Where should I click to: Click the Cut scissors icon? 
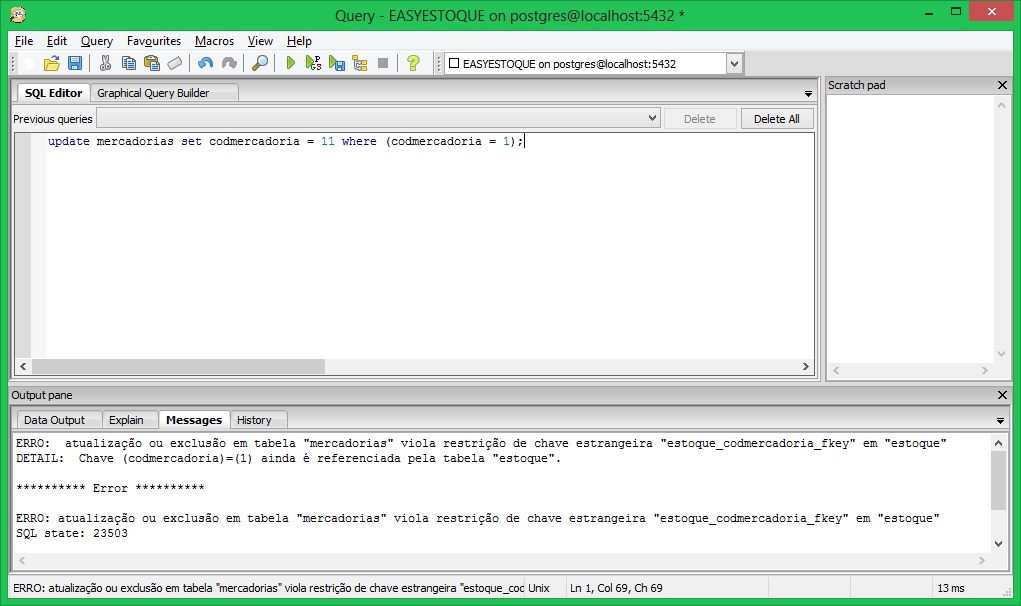(x=105, y=63)
